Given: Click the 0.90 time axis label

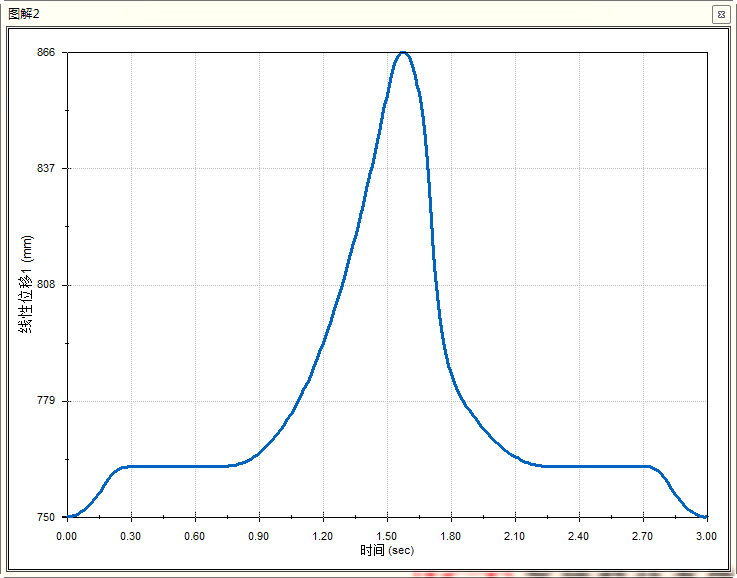Looking at the screenshot, I should (x=258, y=536).
